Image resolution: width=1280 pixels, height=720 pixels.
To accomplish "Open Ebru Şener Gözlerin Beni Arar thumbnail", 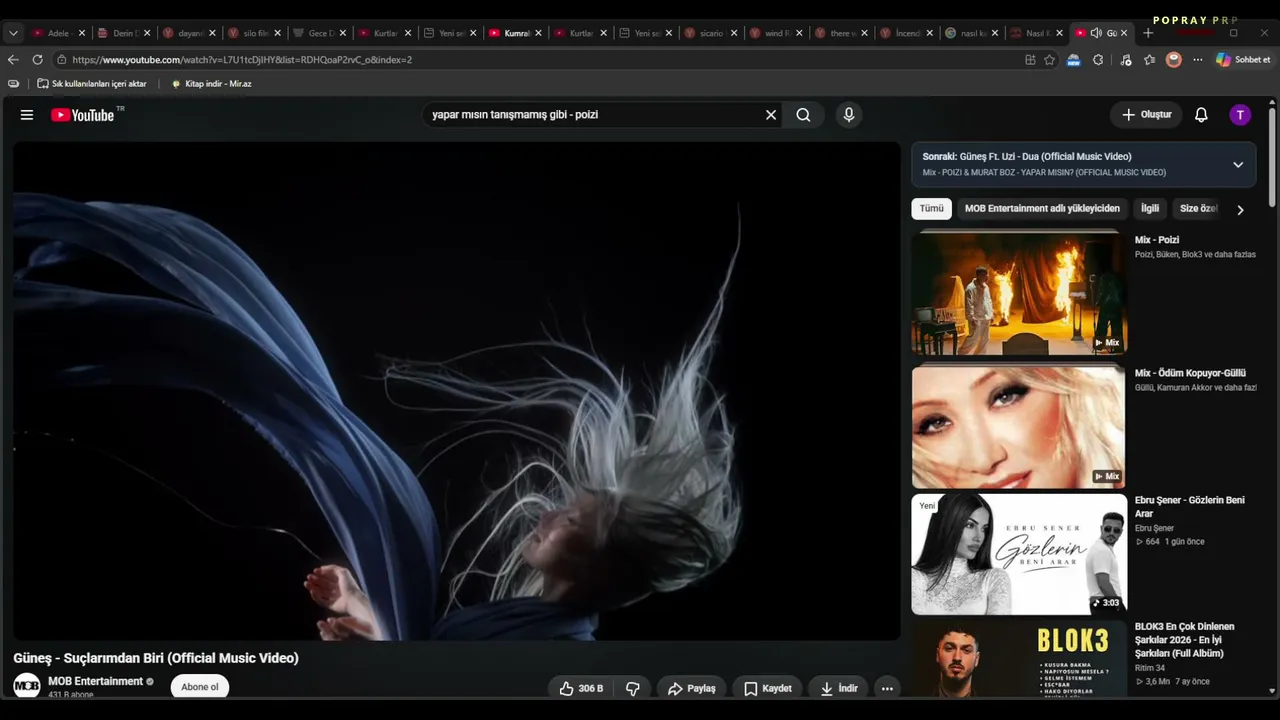I will (x=1019, y=554).
